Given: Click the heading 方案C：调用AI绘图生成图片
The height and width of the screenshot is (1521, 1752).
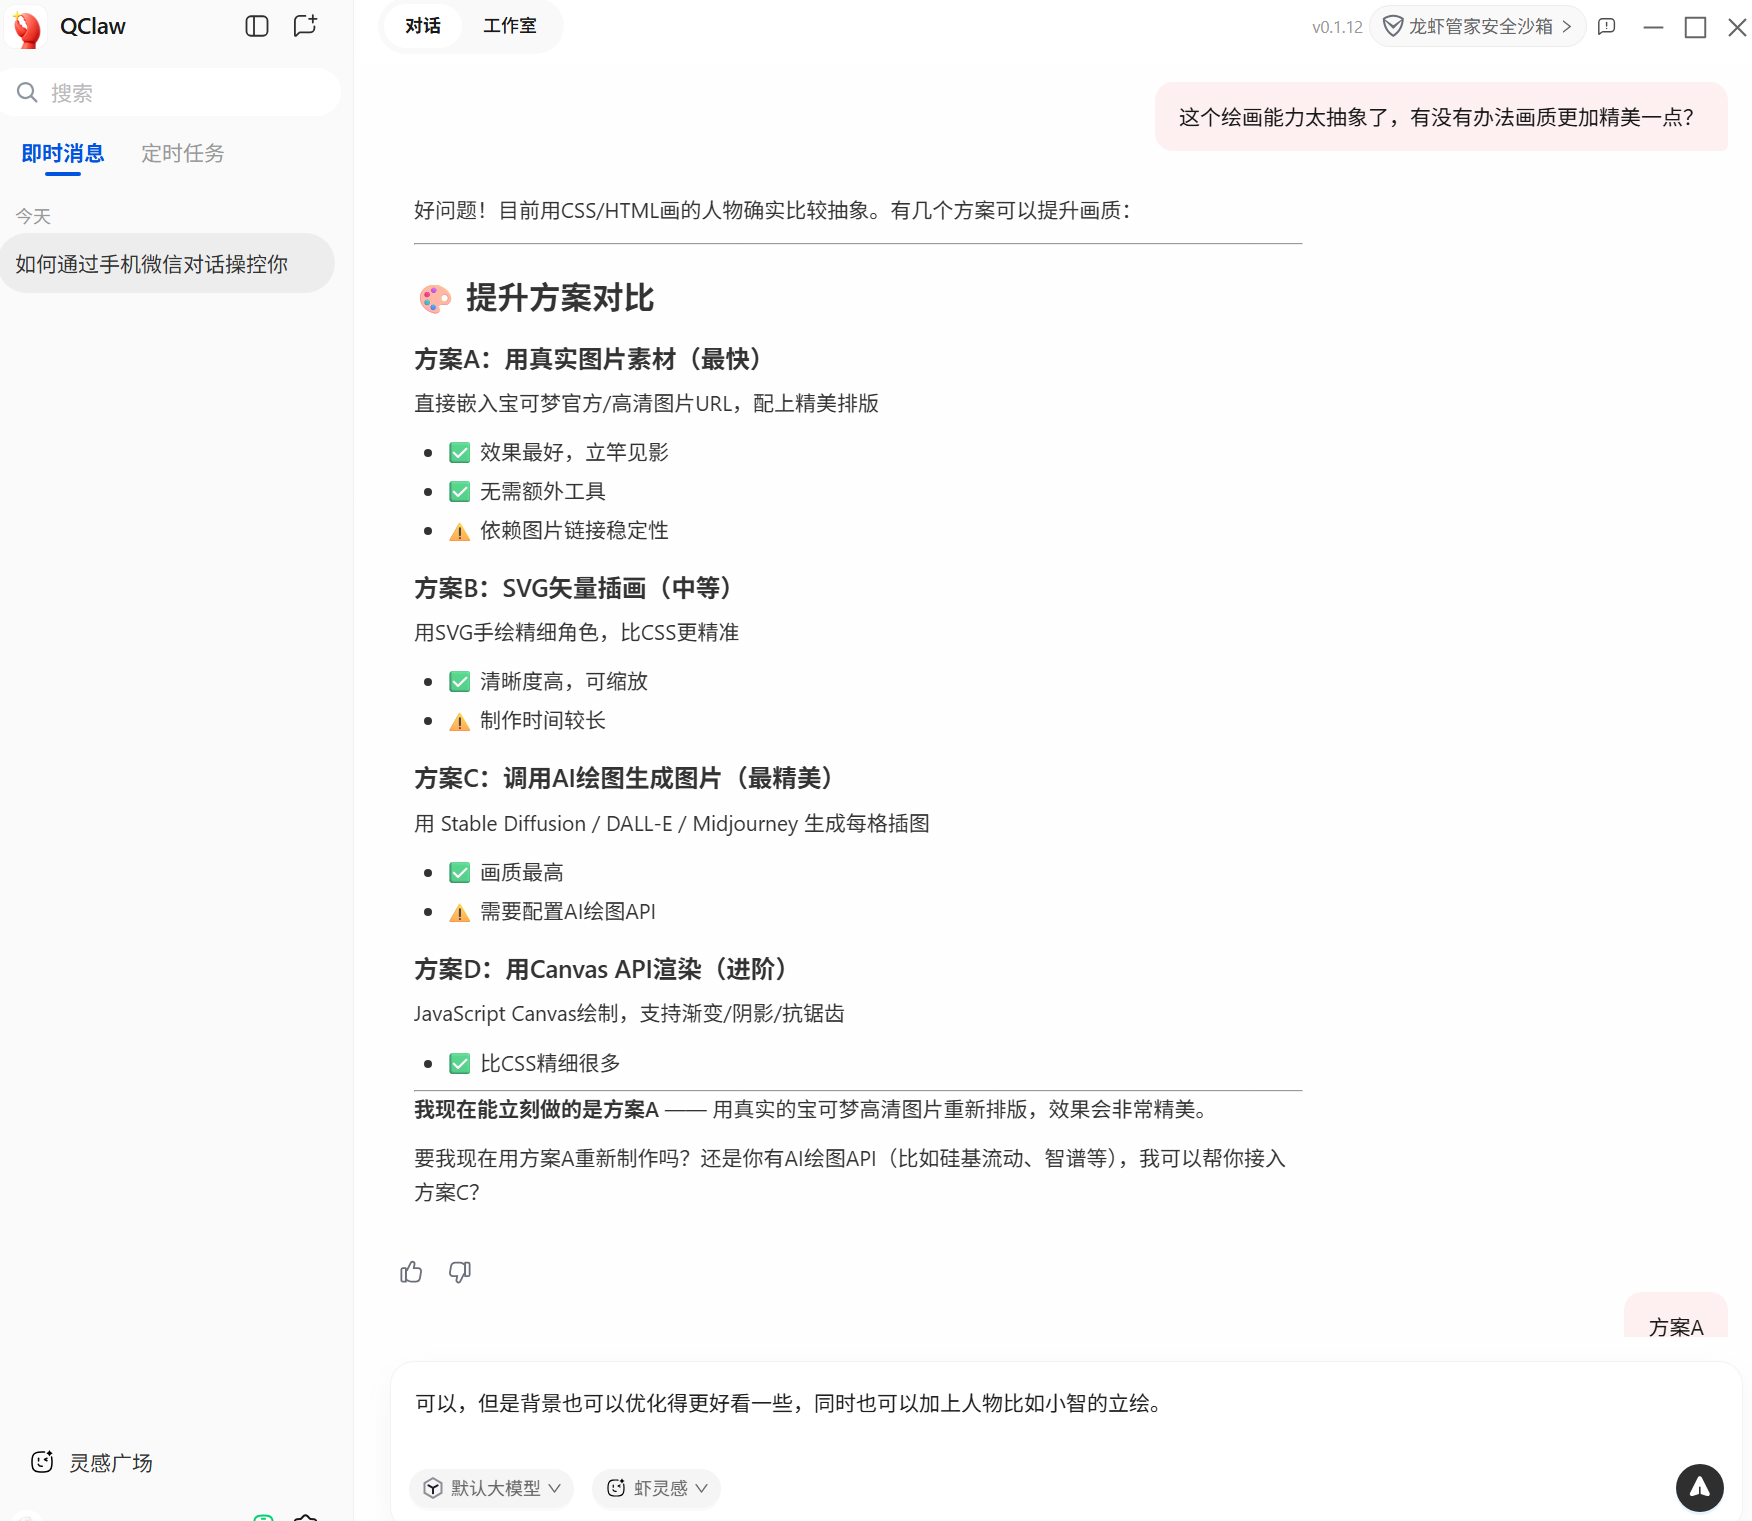Looking at the screenshot, I should point(623,778).
